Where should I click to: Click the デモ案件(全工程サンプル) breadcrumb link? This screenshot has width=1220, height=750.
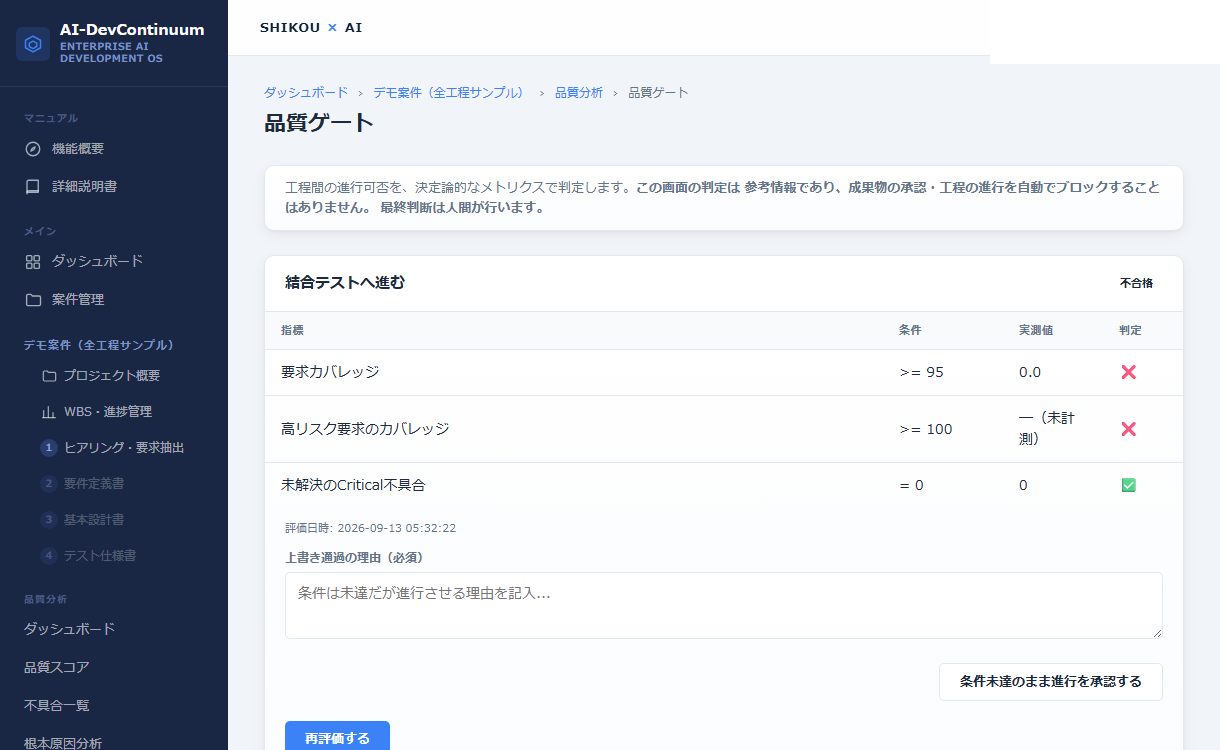tap(449, 92)
